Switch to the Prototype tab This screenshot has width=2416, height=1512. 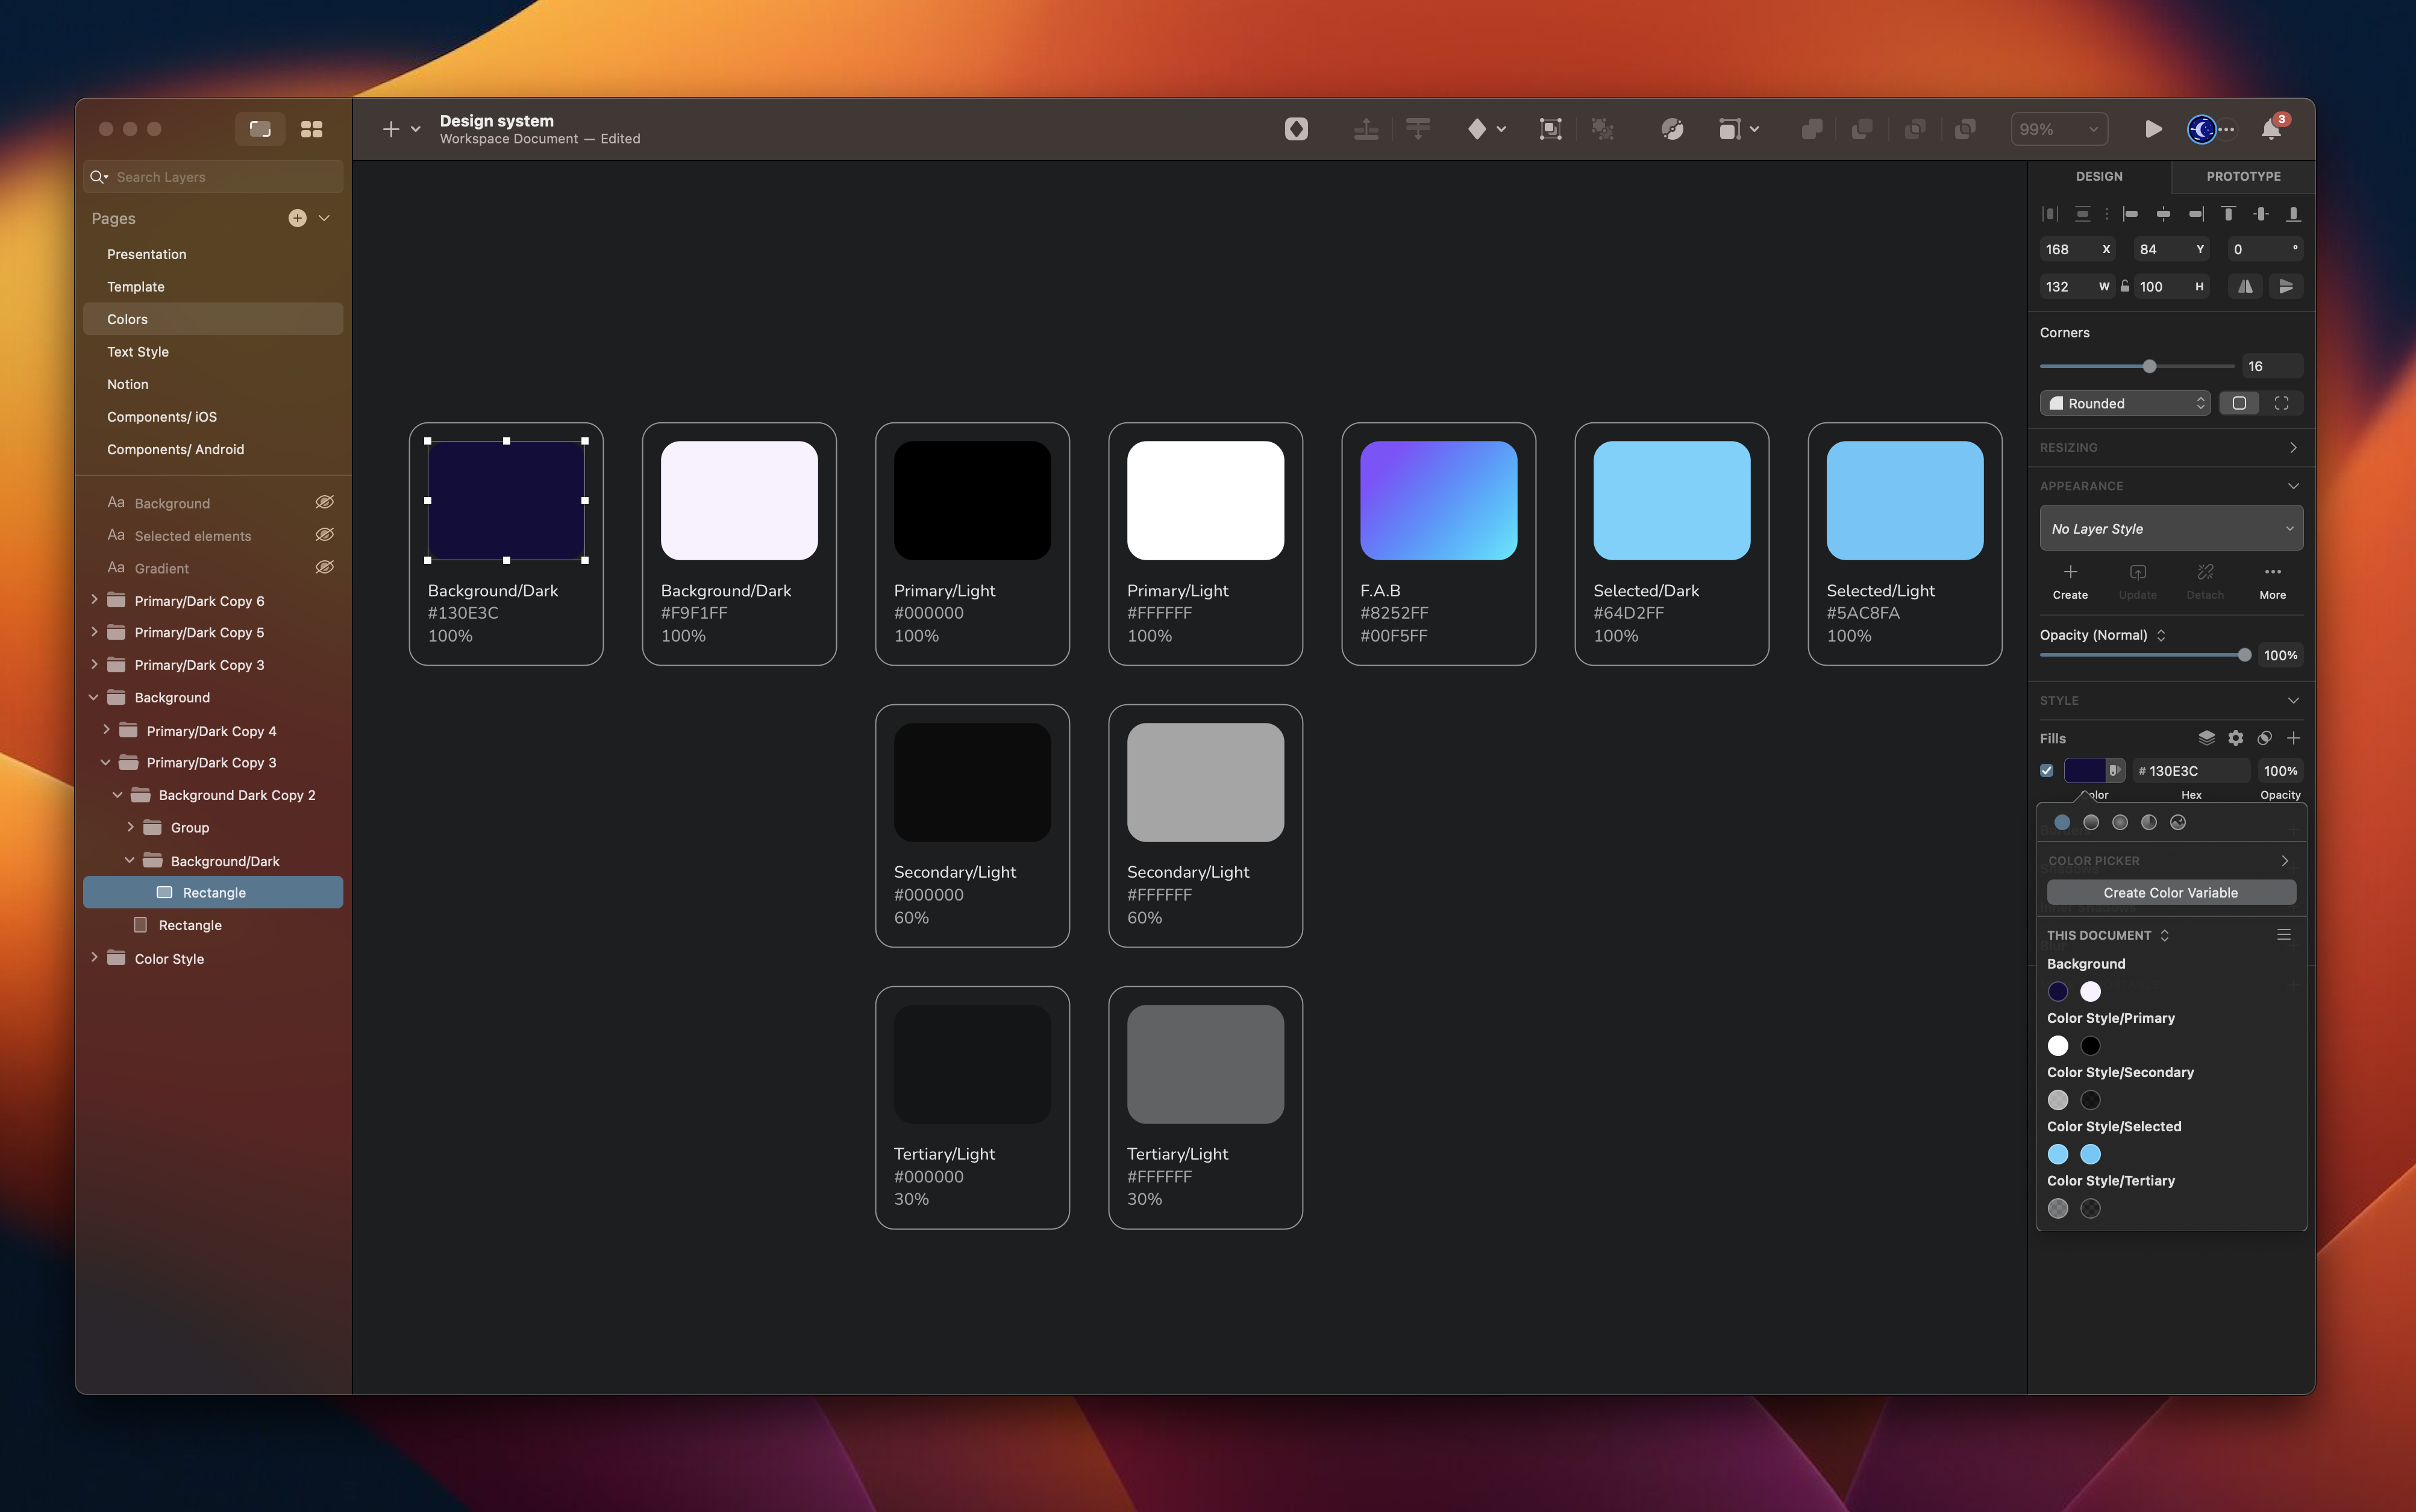click(x=2243, y=176)
